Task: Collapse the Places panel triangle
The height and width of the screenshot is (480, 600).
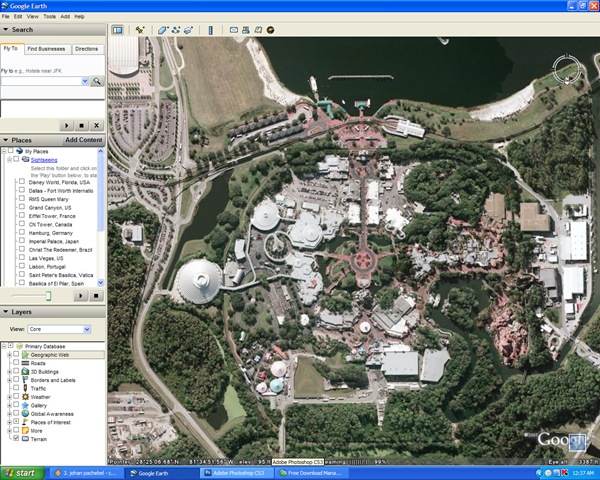Action: click(x=5, y=140)
